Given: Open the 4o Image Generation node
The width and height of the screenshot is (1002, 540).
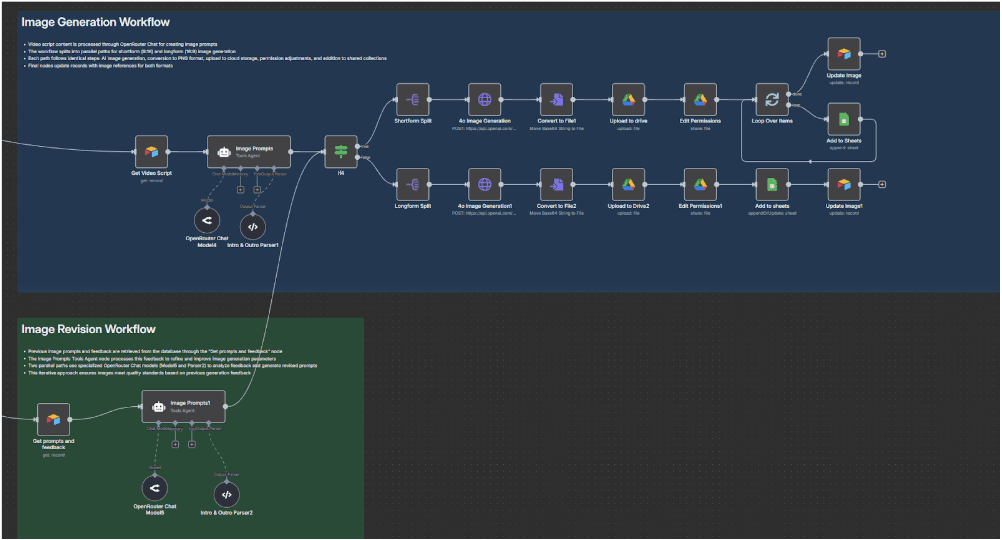Looking at the screenshot, I should [x=484, y=99].
